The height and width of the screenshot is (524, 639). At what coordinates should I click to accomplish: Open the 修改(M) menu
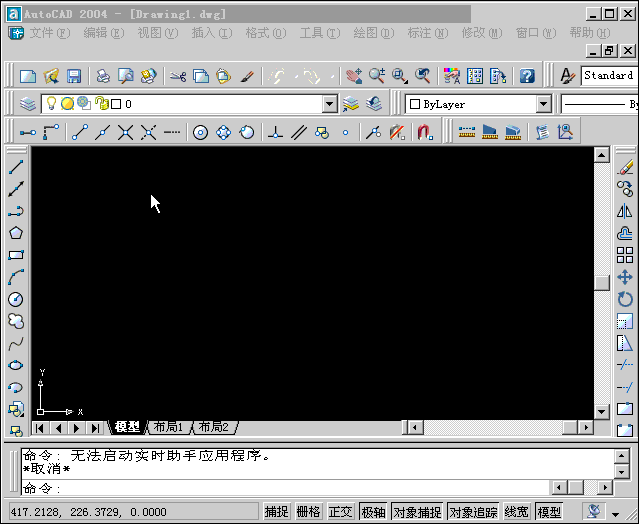481,33
